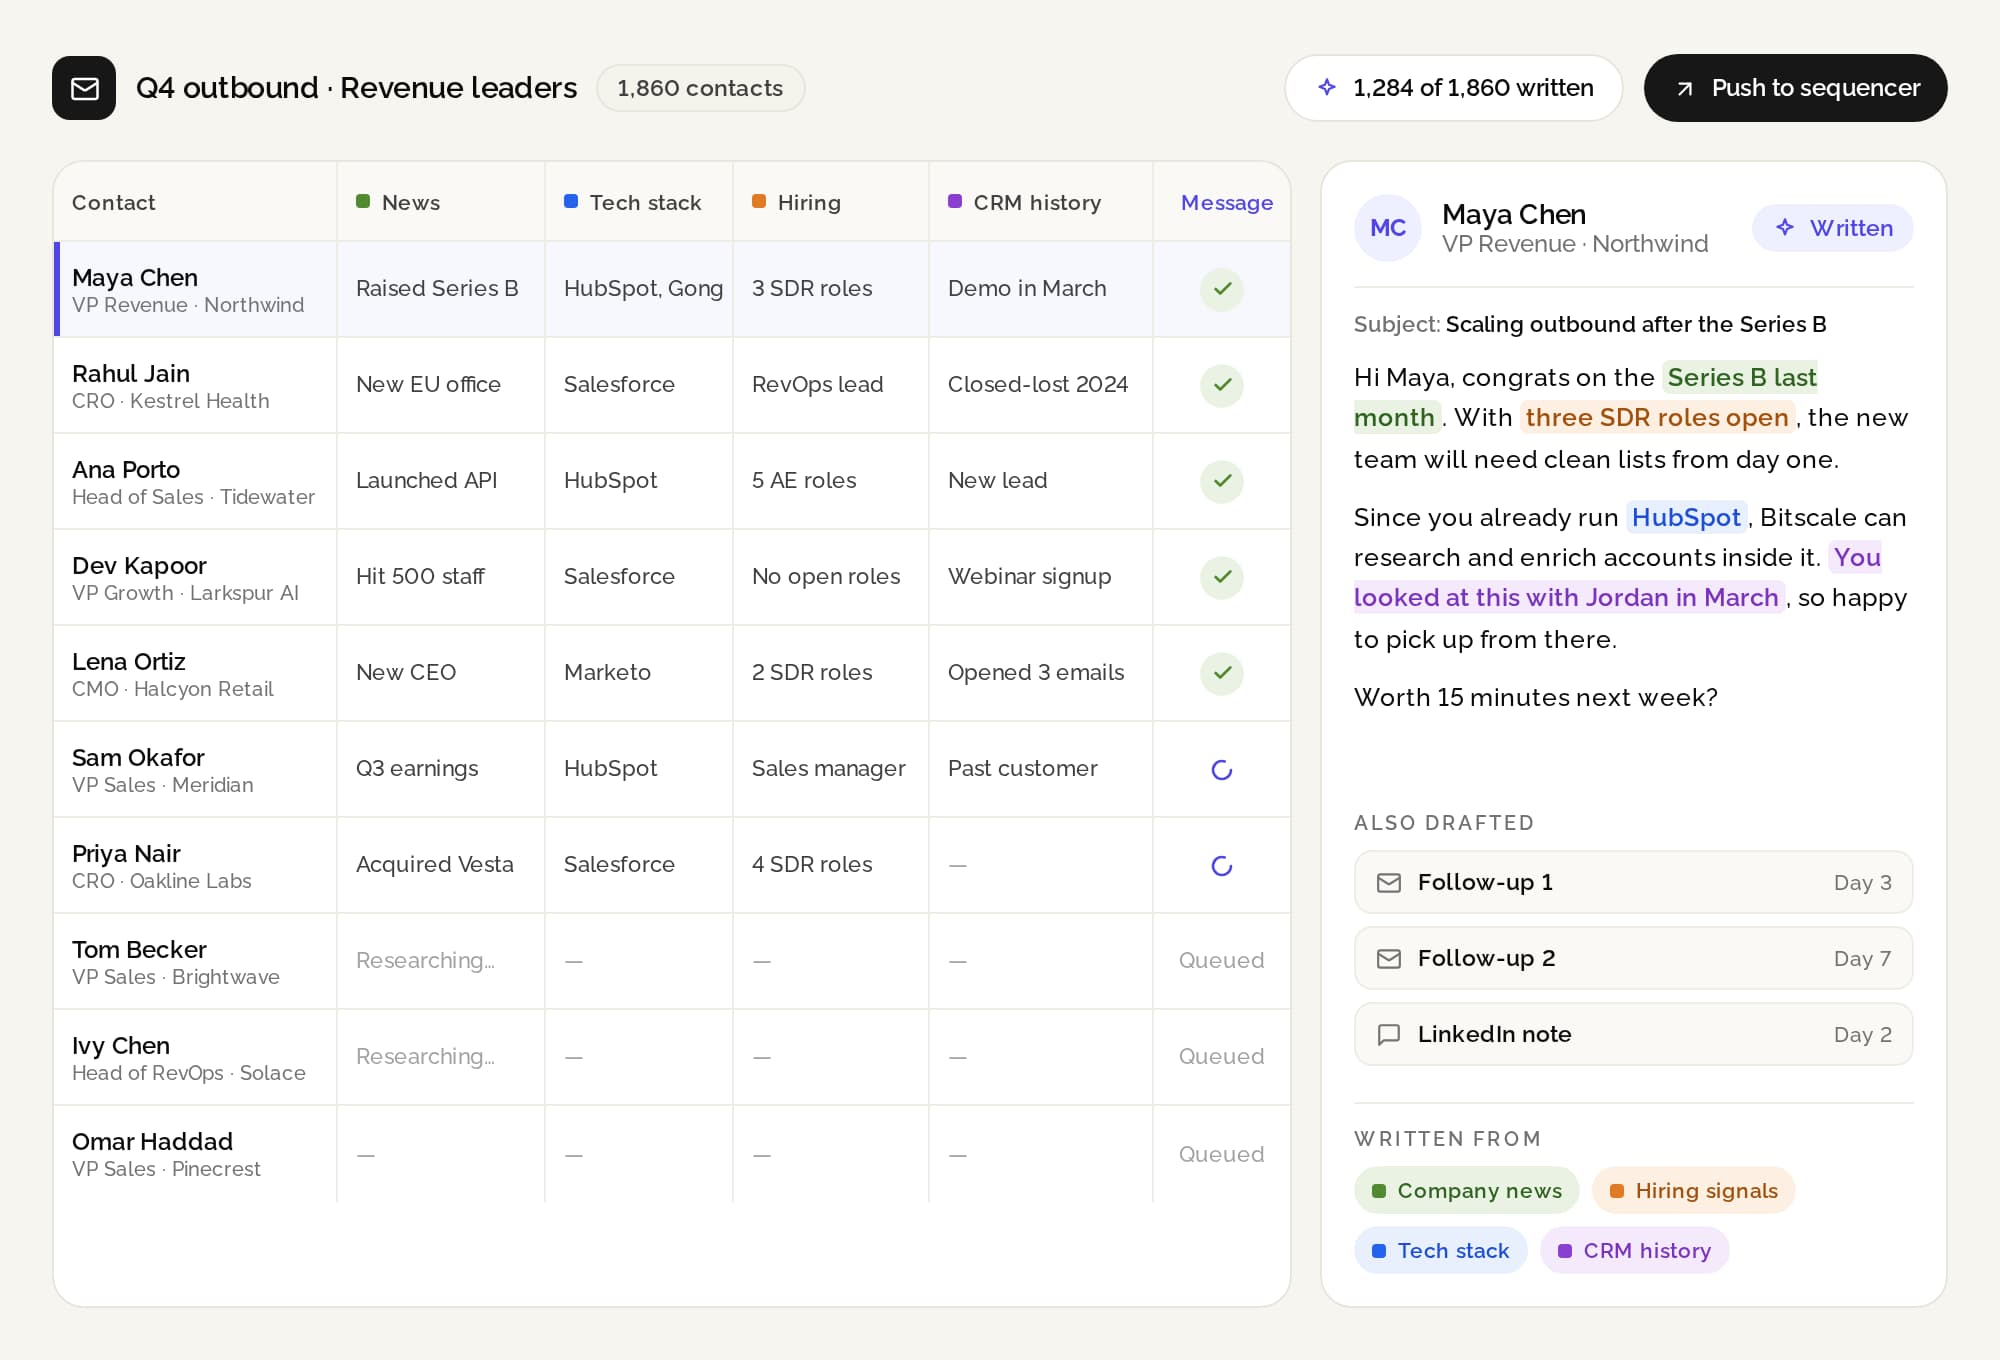This screenshot has width=2000, height=1360.
Task: Click the loading spinner in Sam Okafor's row
Action: click(1221, 769)
